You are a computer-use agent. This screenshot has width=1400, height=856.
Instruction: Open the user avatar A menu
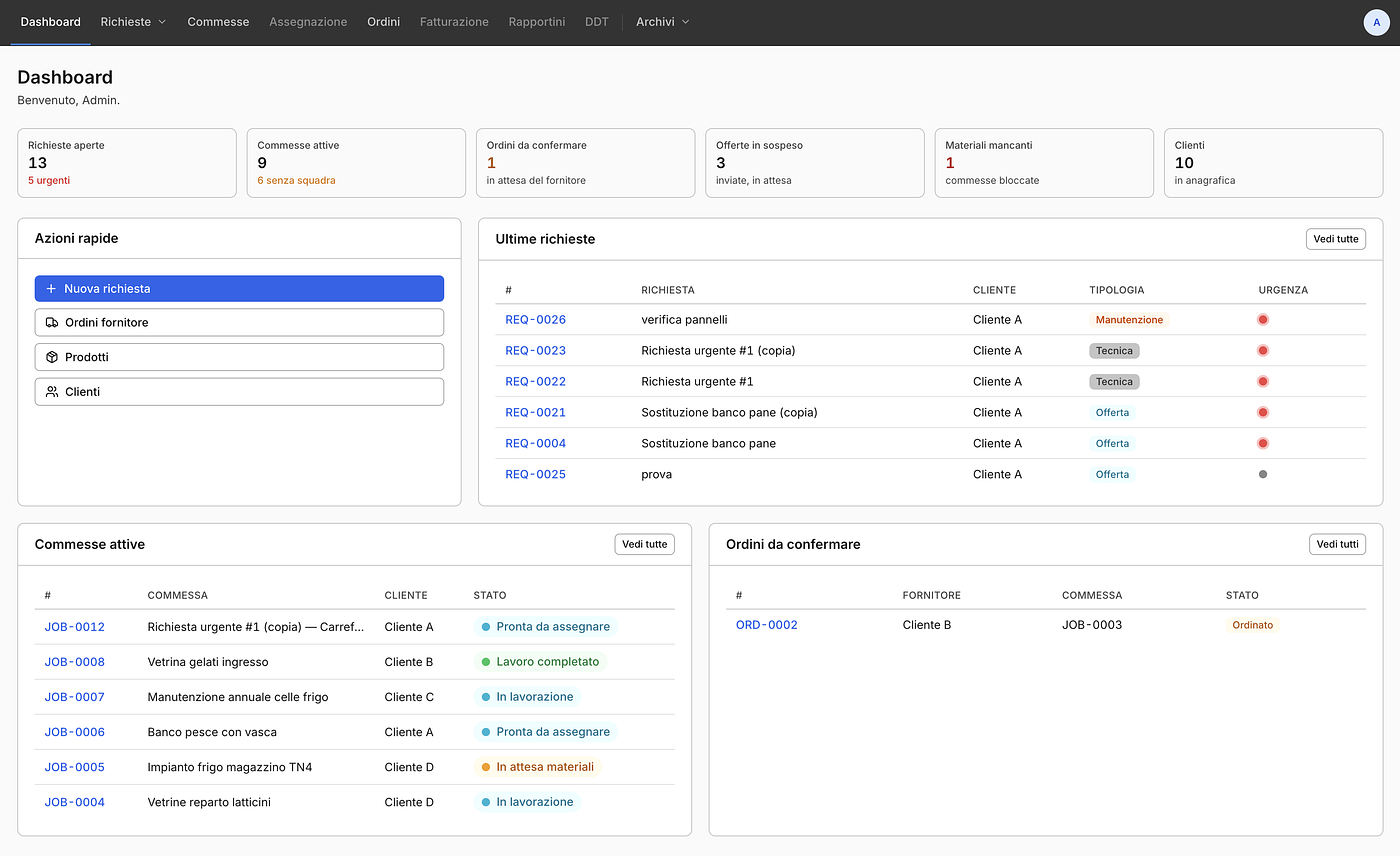1377,22
